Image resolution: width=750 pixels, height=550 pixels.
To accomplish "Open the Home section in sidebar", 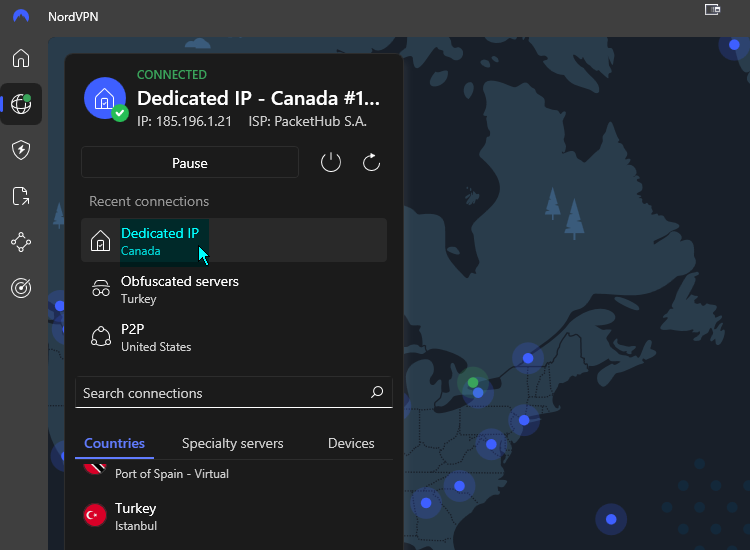I will coord(21,58).
